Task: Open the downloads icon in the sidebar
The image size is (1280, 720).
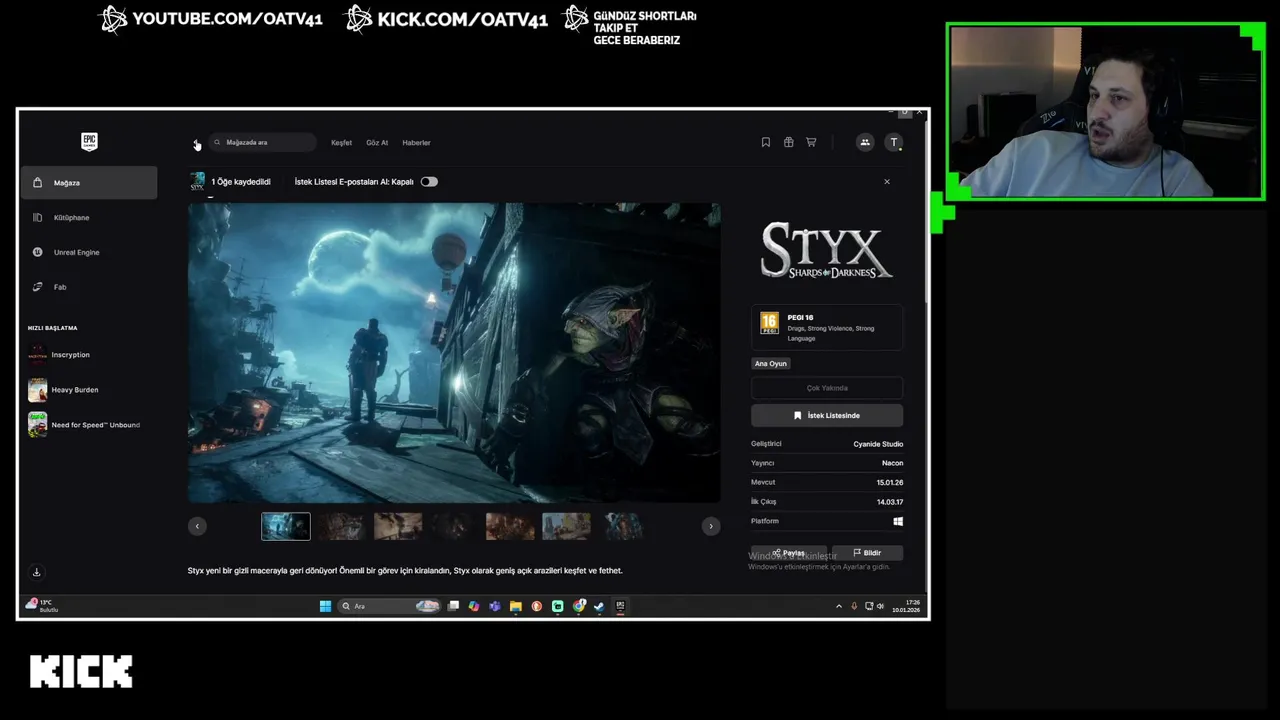Action: click(36, 572)
